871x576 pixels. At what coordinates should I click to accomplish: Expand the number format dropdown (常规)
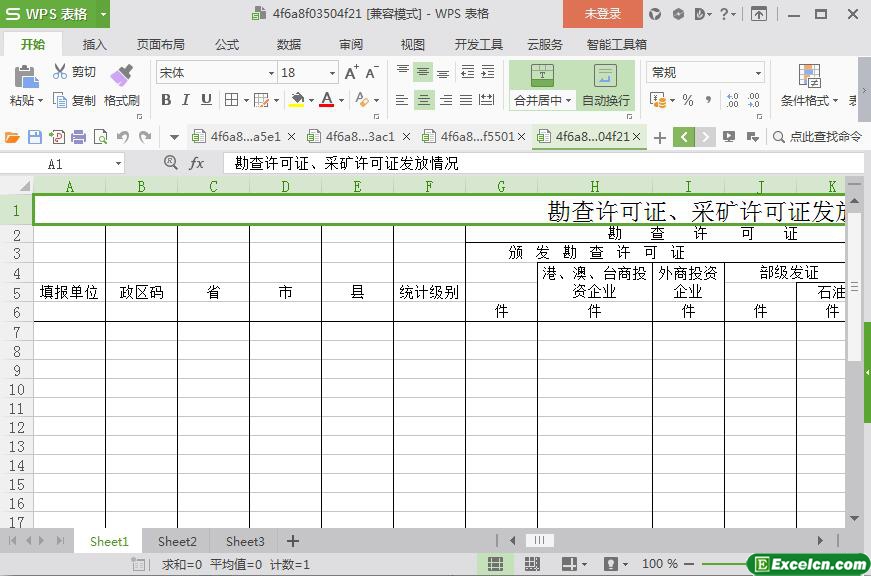click(758, 73)
